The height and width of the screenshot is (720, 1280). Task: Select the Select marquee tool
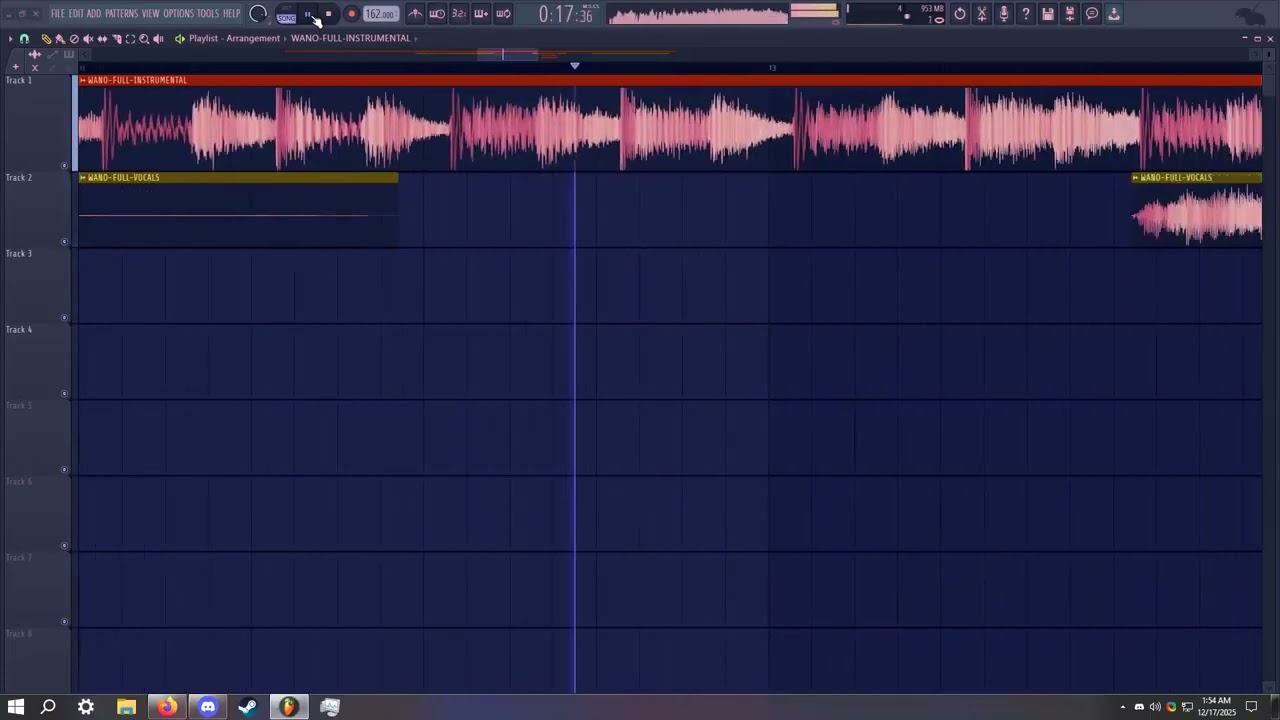pyautogui.click(x=130, y=38)
